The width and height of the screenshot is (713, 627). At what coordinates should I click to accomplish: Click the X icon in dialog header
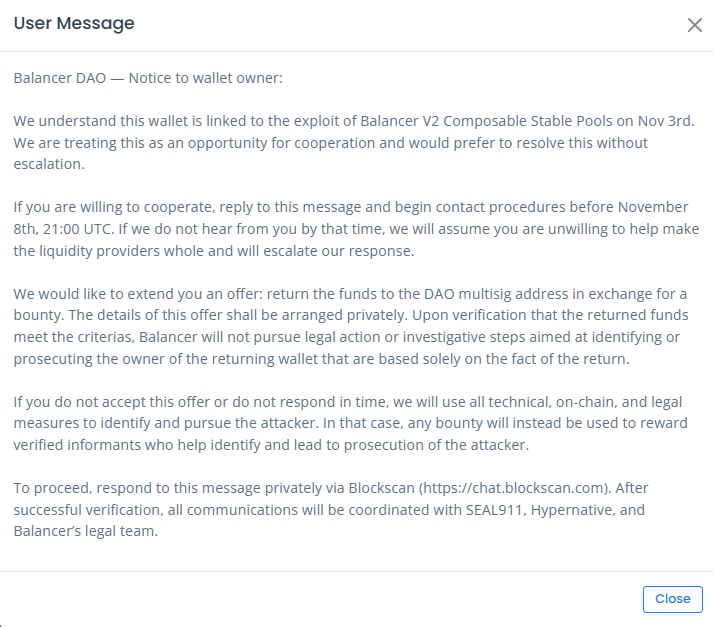[x=695, y=25]
